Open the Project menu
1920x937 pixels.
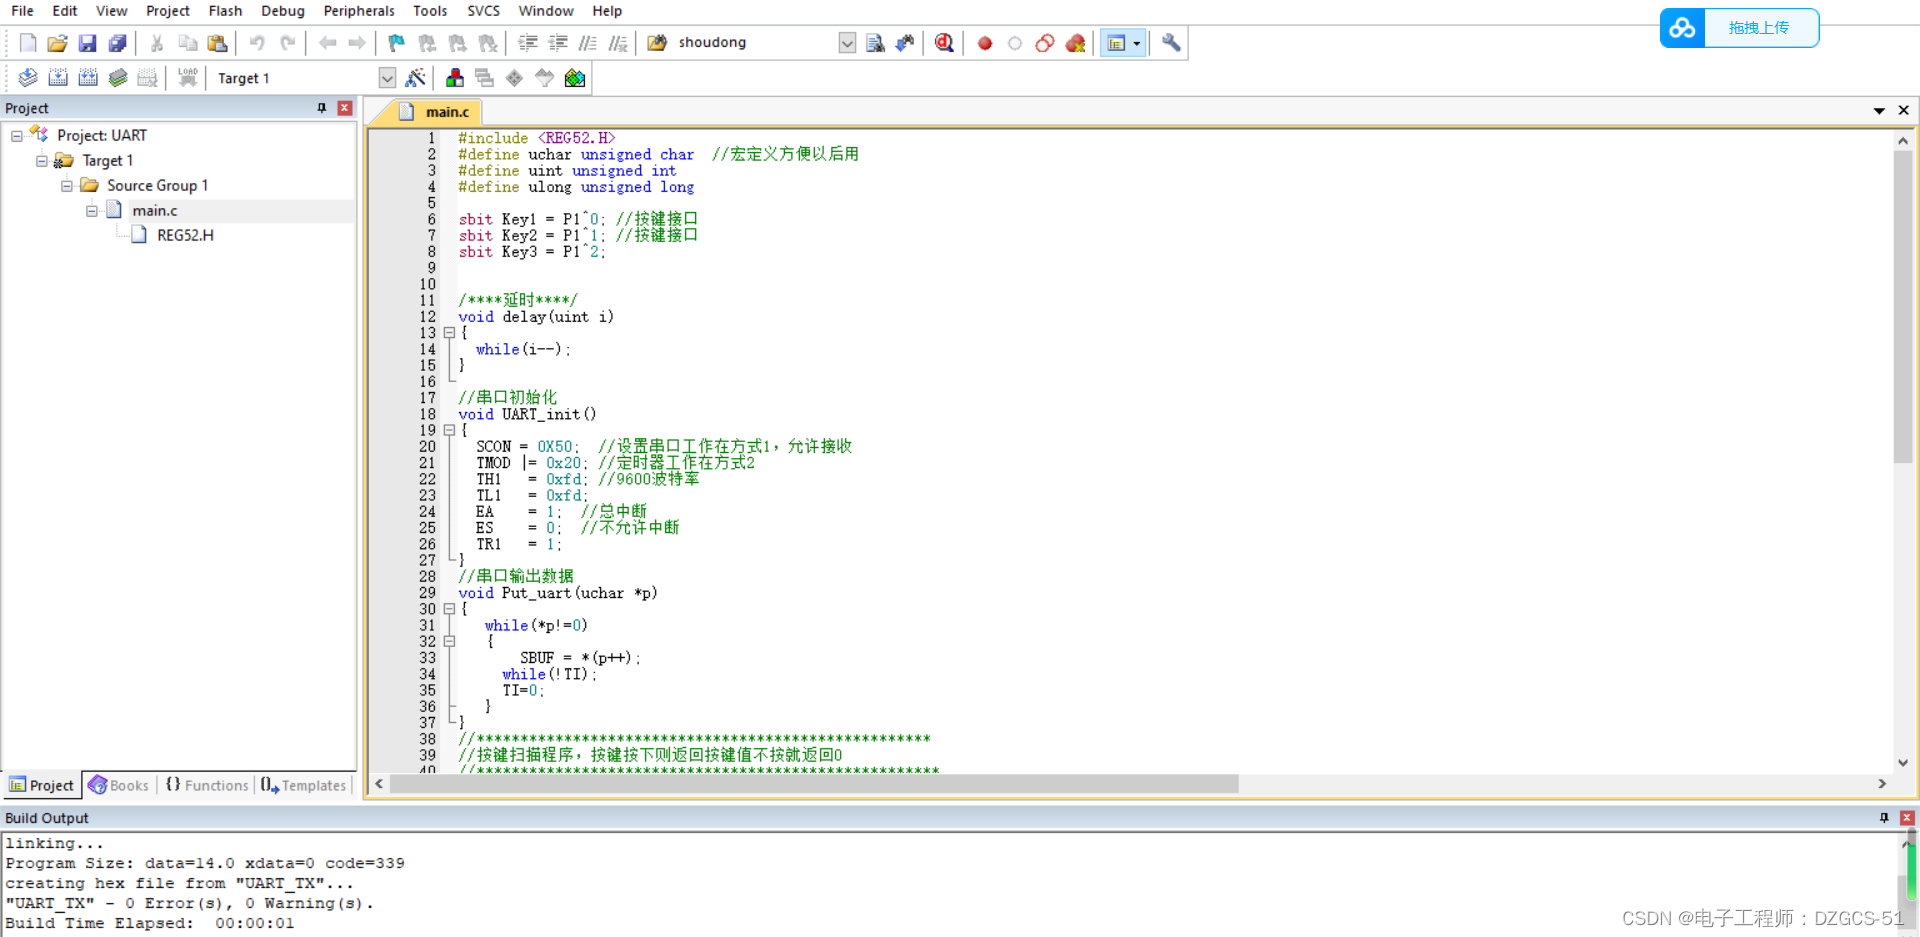coord(167,11)
